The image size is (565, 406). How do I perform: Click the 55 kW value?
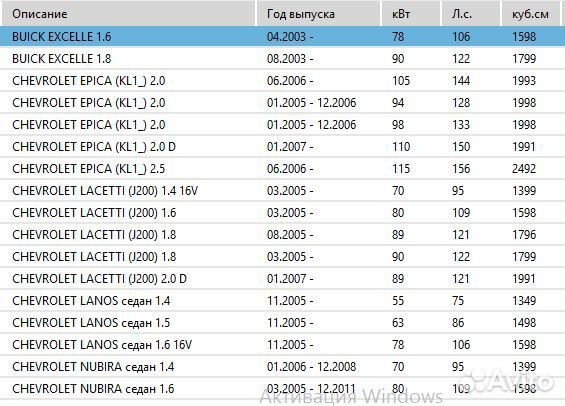[x=398, y=300]
